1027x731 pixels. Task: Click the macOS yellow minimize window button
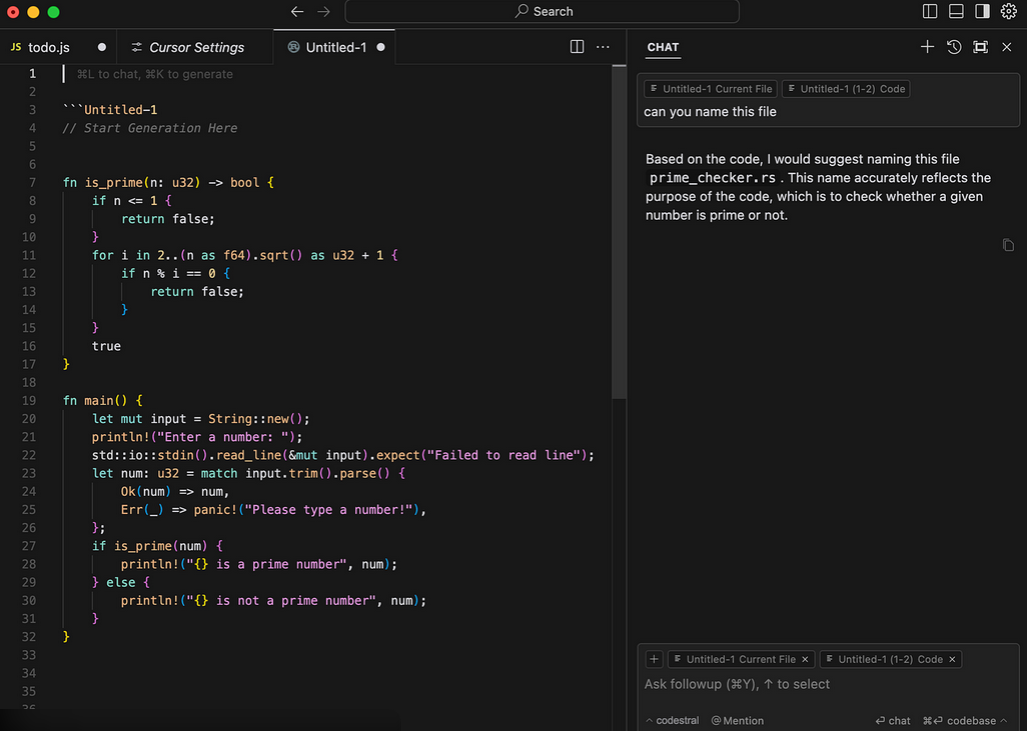(x=33, y=12)
